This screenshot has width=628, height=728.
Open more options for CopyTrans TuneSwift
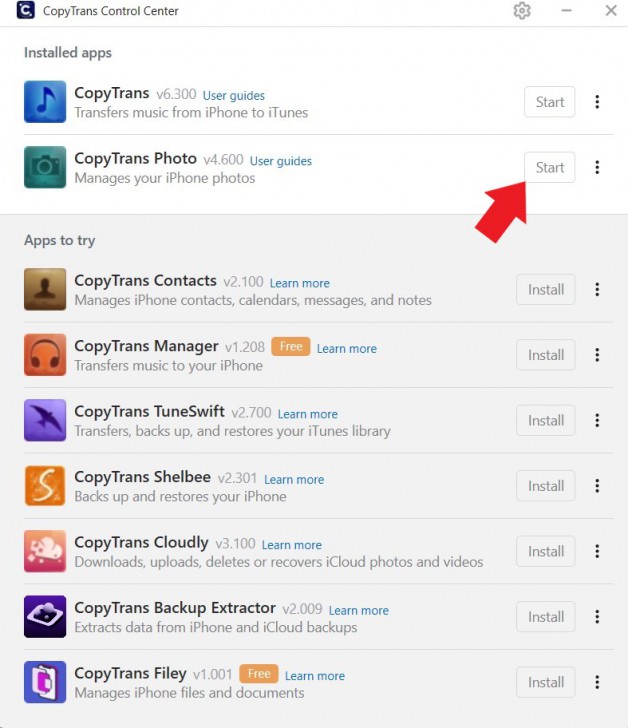[597, 420]
